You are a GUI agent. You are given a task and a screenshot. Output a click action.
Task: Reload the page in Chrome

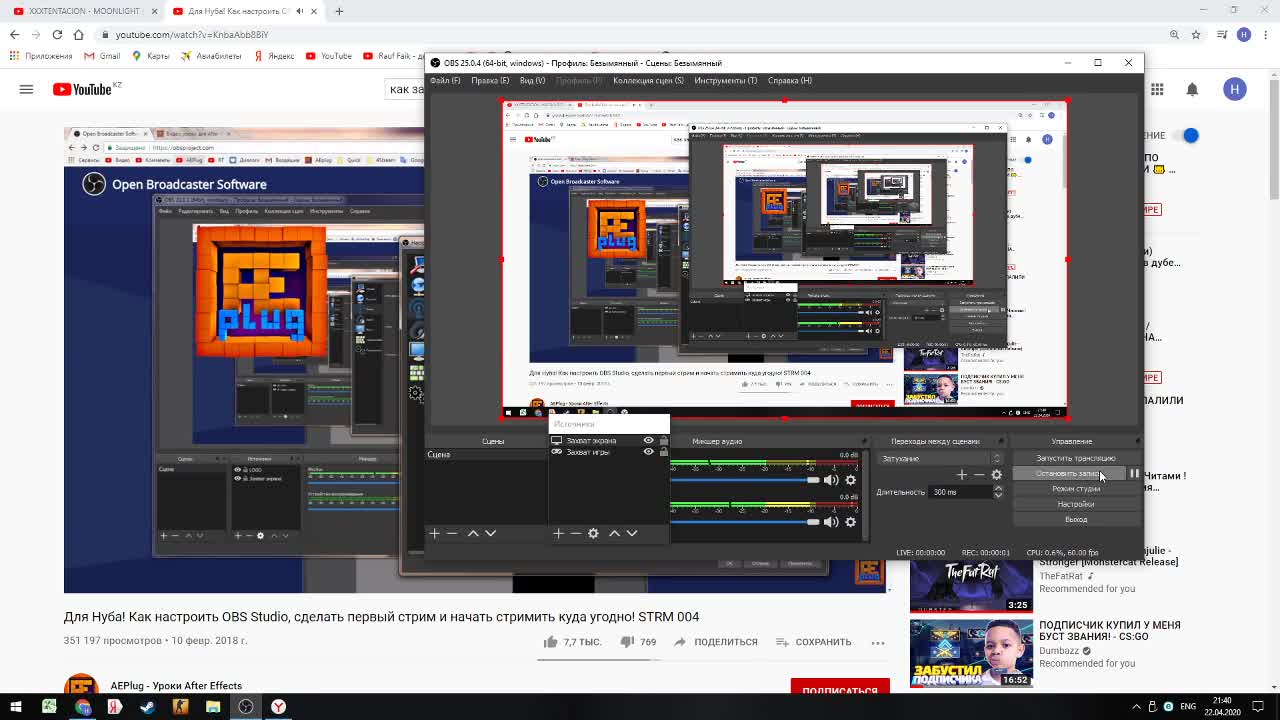coord(59,34)
